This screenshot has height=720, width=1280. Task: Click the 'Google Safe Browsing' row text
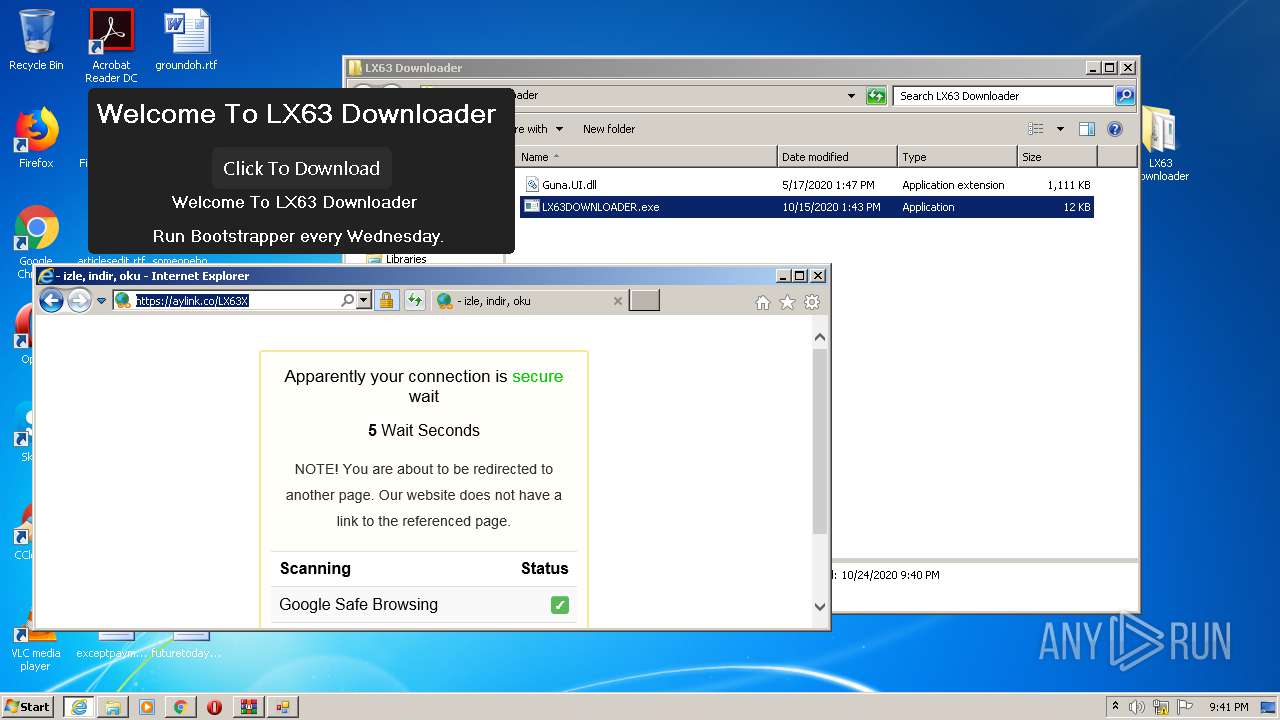click(358, 604)
